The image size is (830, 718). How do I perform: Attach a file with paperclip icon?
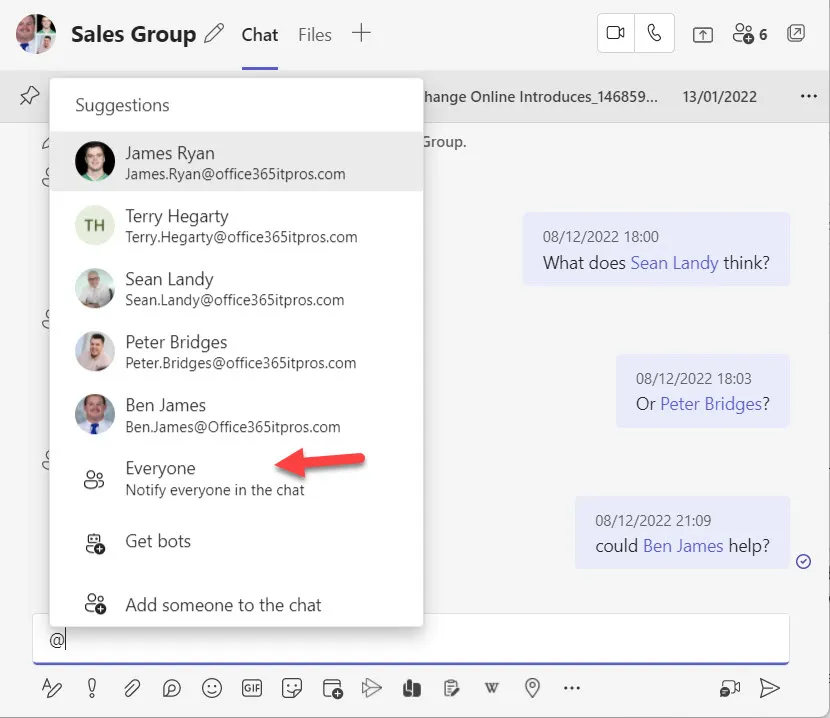[132, 688]
